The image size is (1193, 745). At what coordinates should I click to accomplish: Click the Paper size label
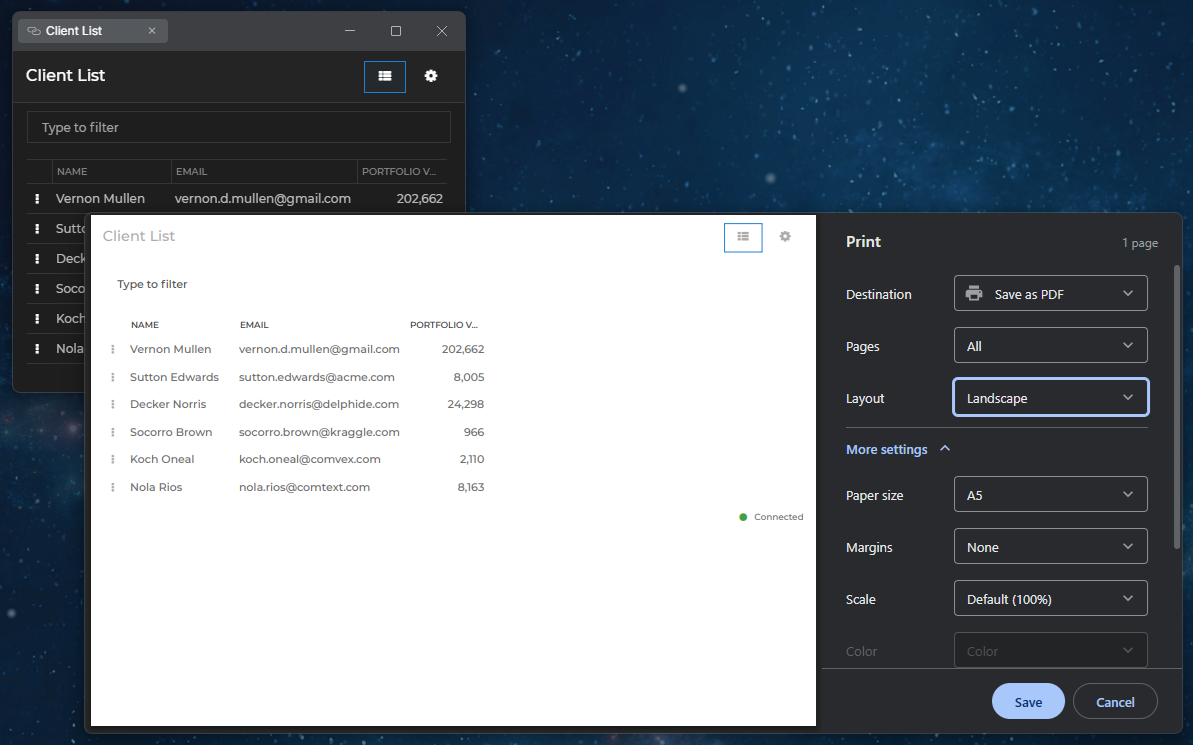[875, 495]
